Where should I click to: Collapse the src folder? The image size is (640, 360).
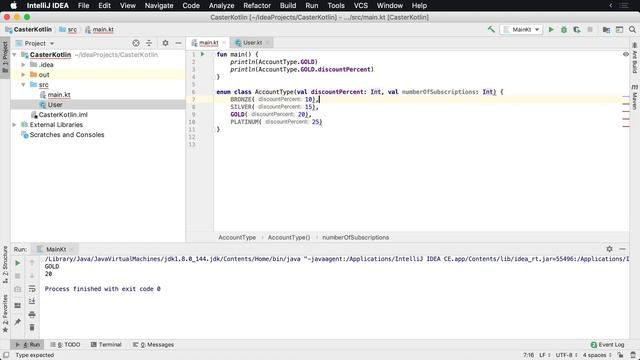coord(23,84)
